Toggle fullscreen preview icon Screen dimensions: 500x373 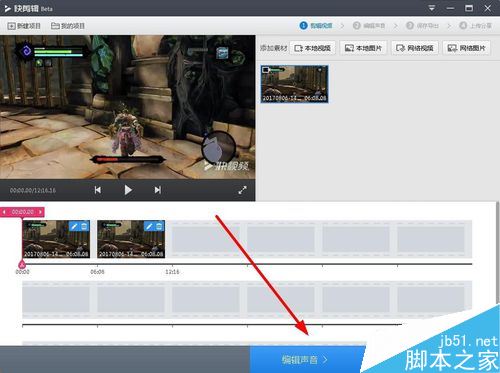(243, 190)
